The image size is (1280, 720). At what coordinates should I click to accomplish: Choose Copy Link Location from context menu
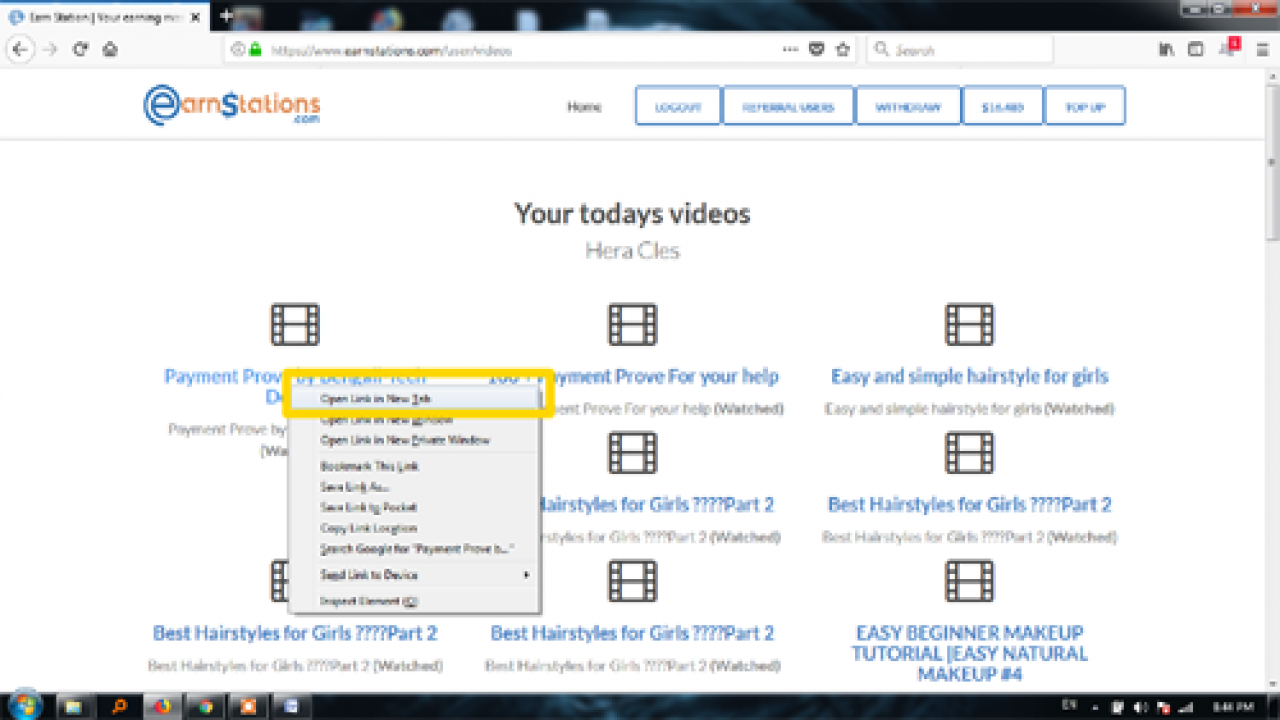(x=368, y=528)
